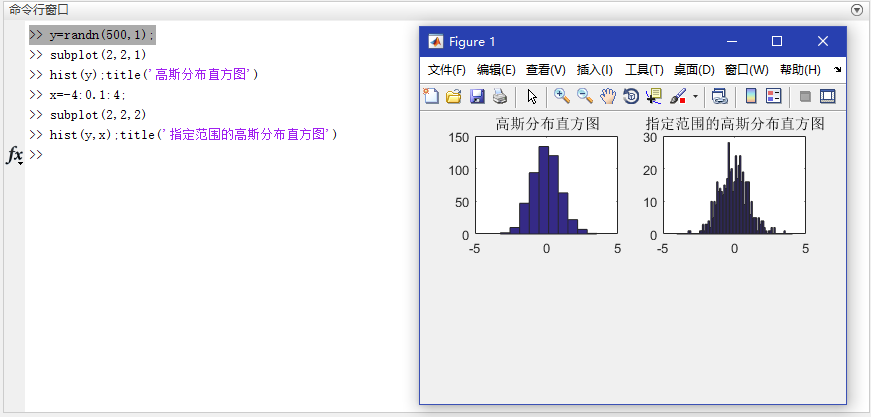
Task: Print figure using printer icon
Action: 499,97
